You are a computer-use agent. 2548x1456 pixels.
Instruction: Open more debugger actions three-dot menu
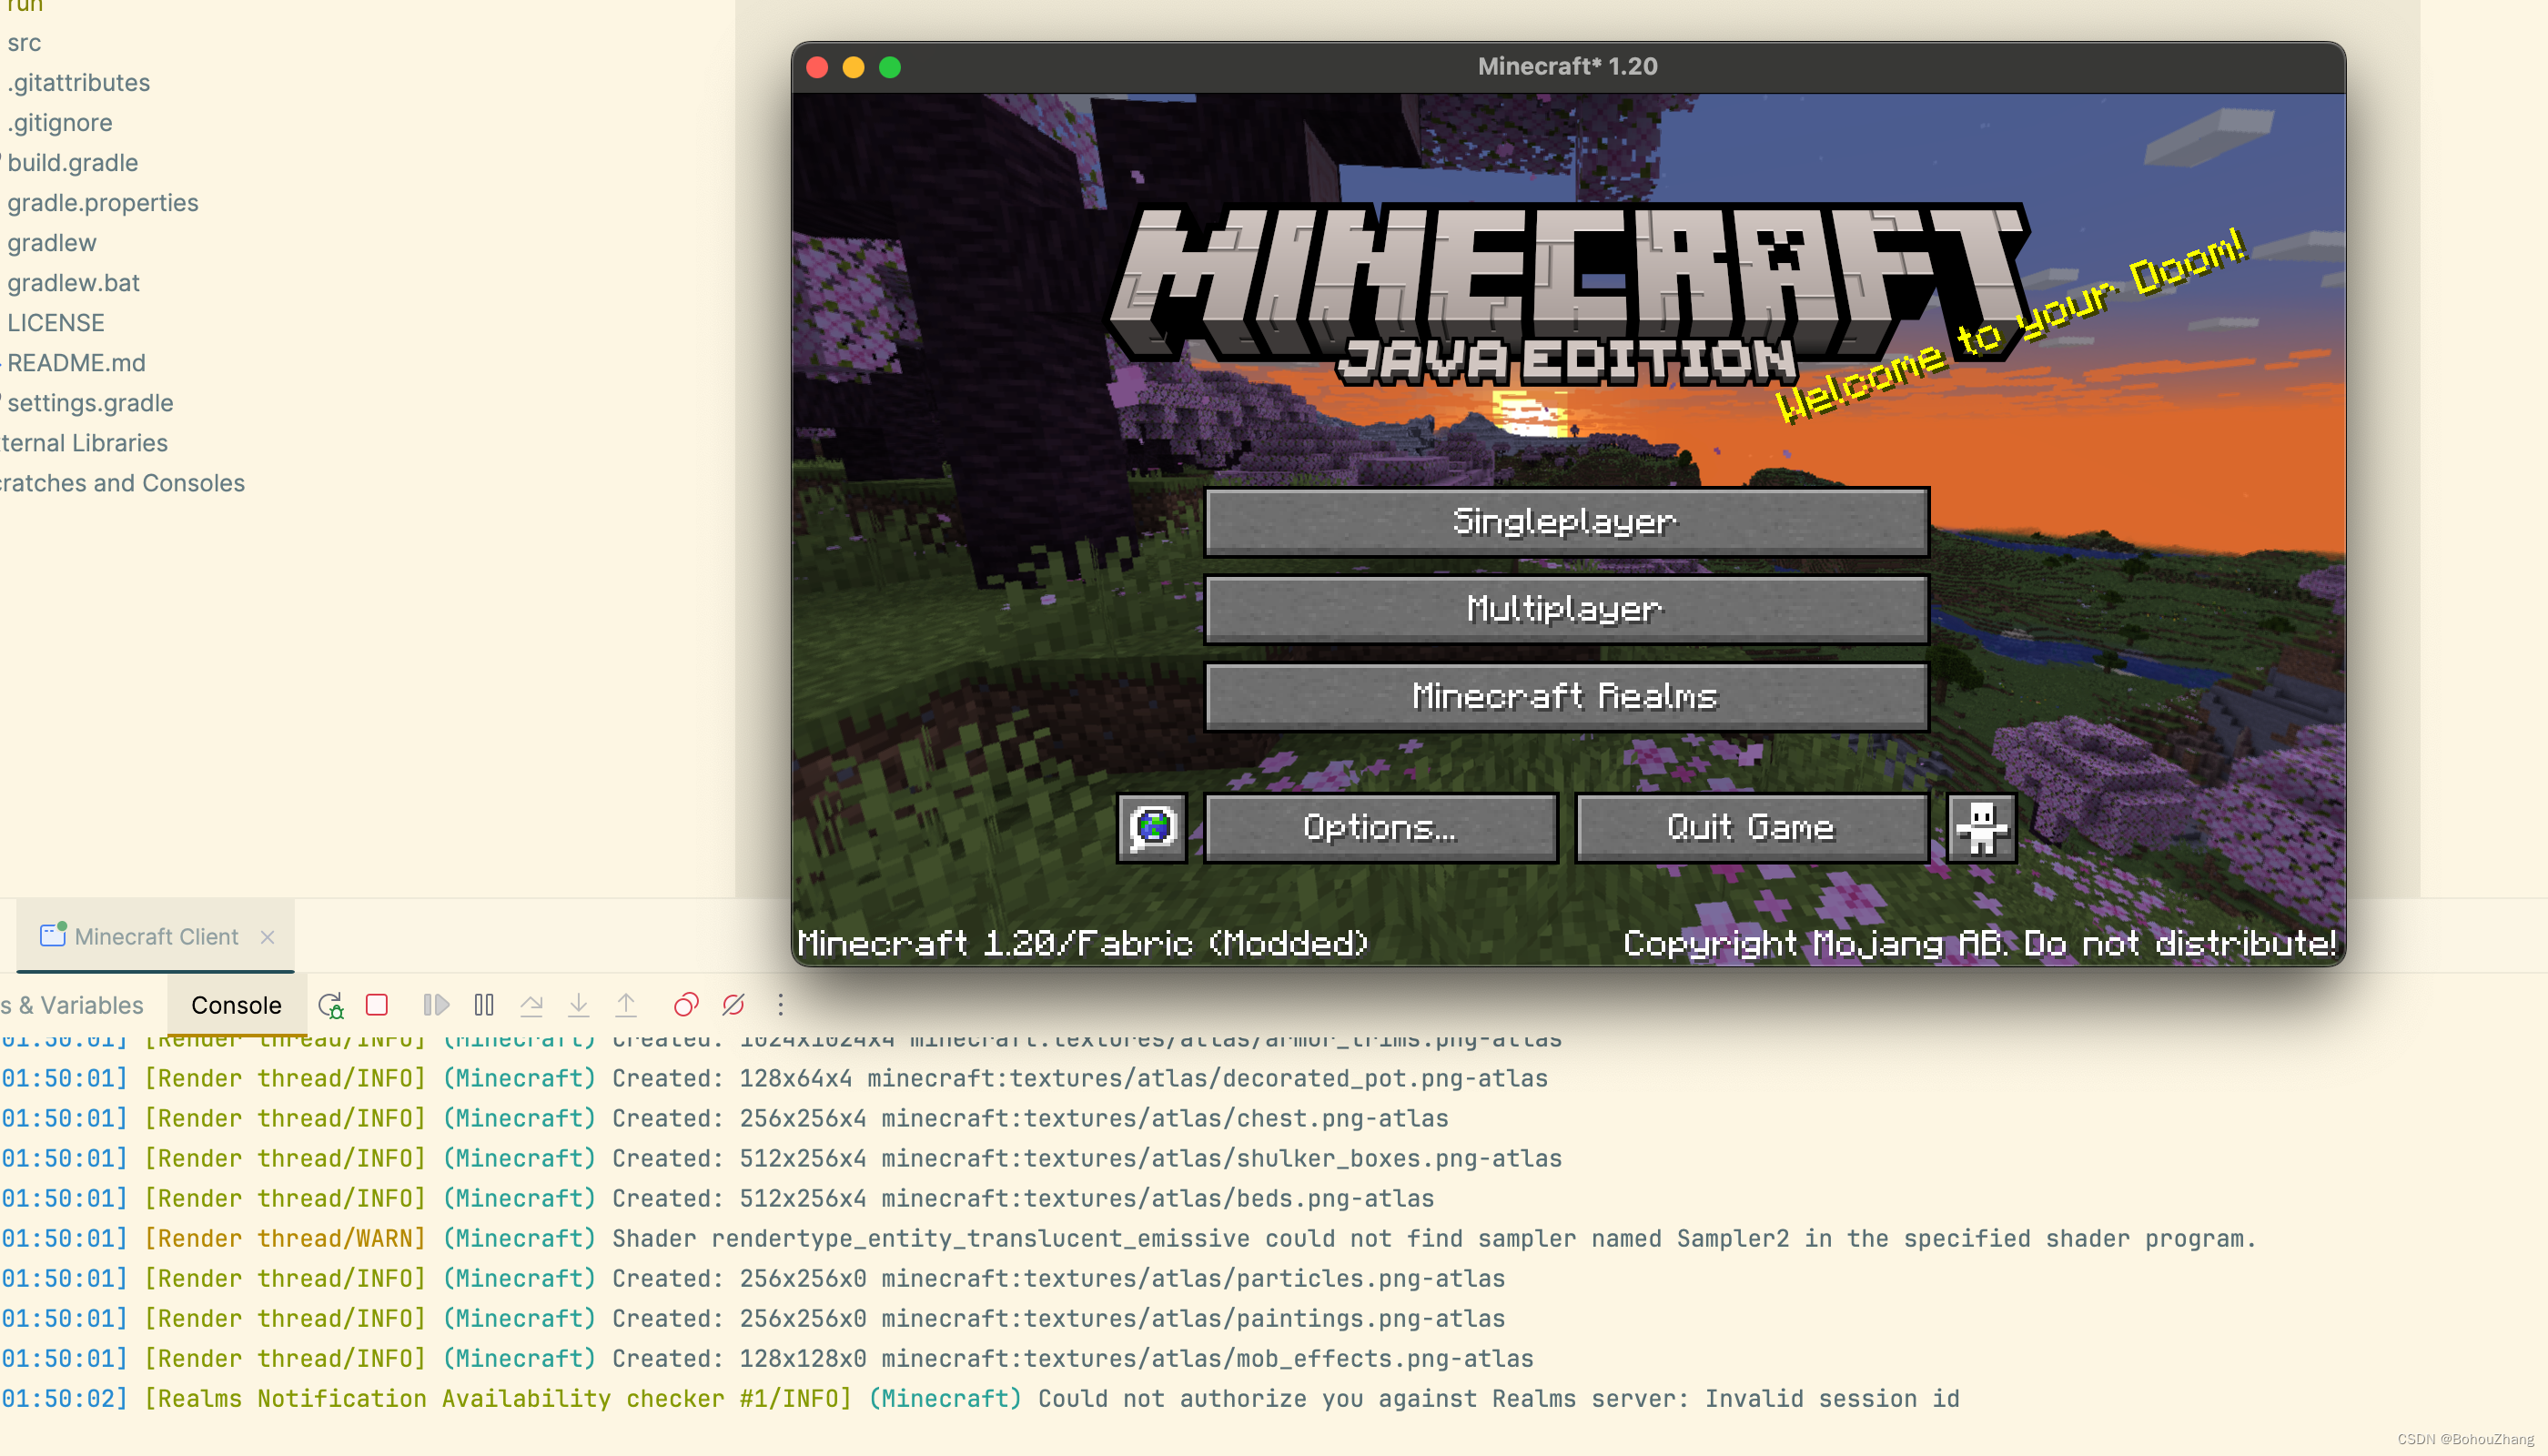pos(781,1005)
